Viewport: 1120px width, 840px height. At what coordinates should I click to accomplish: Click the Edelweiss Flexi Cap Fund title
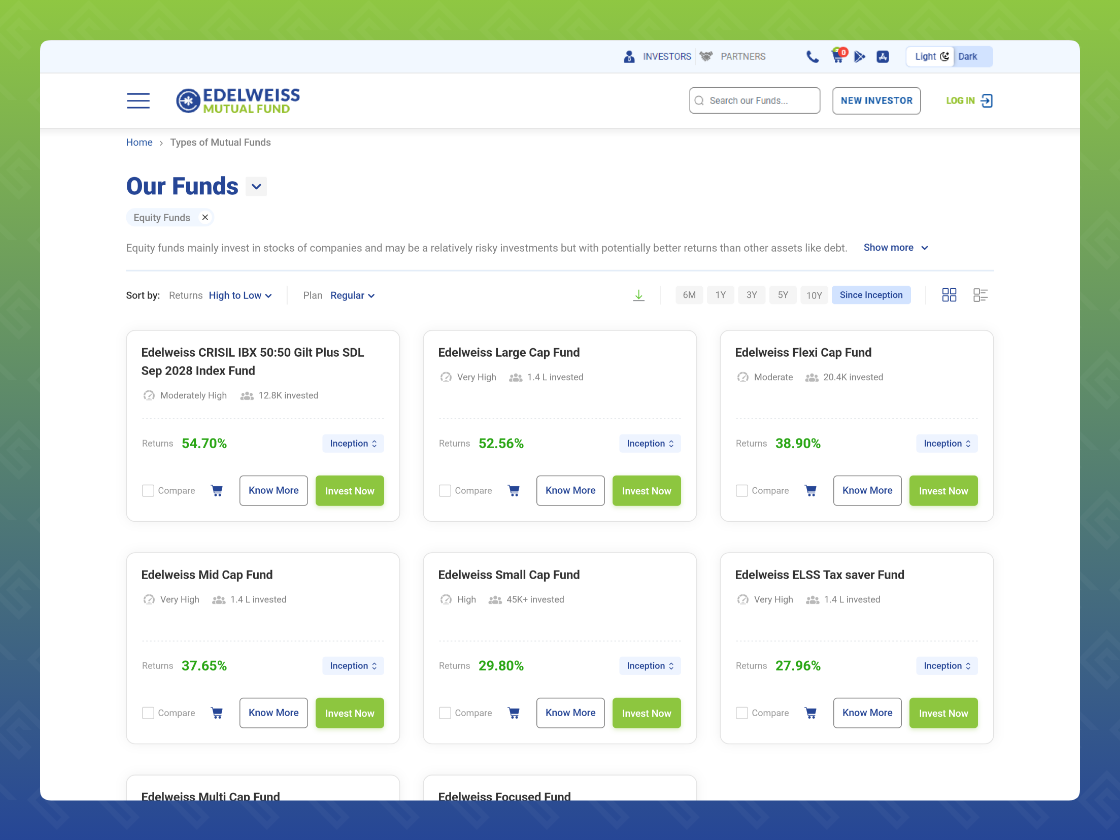point(804,353)
